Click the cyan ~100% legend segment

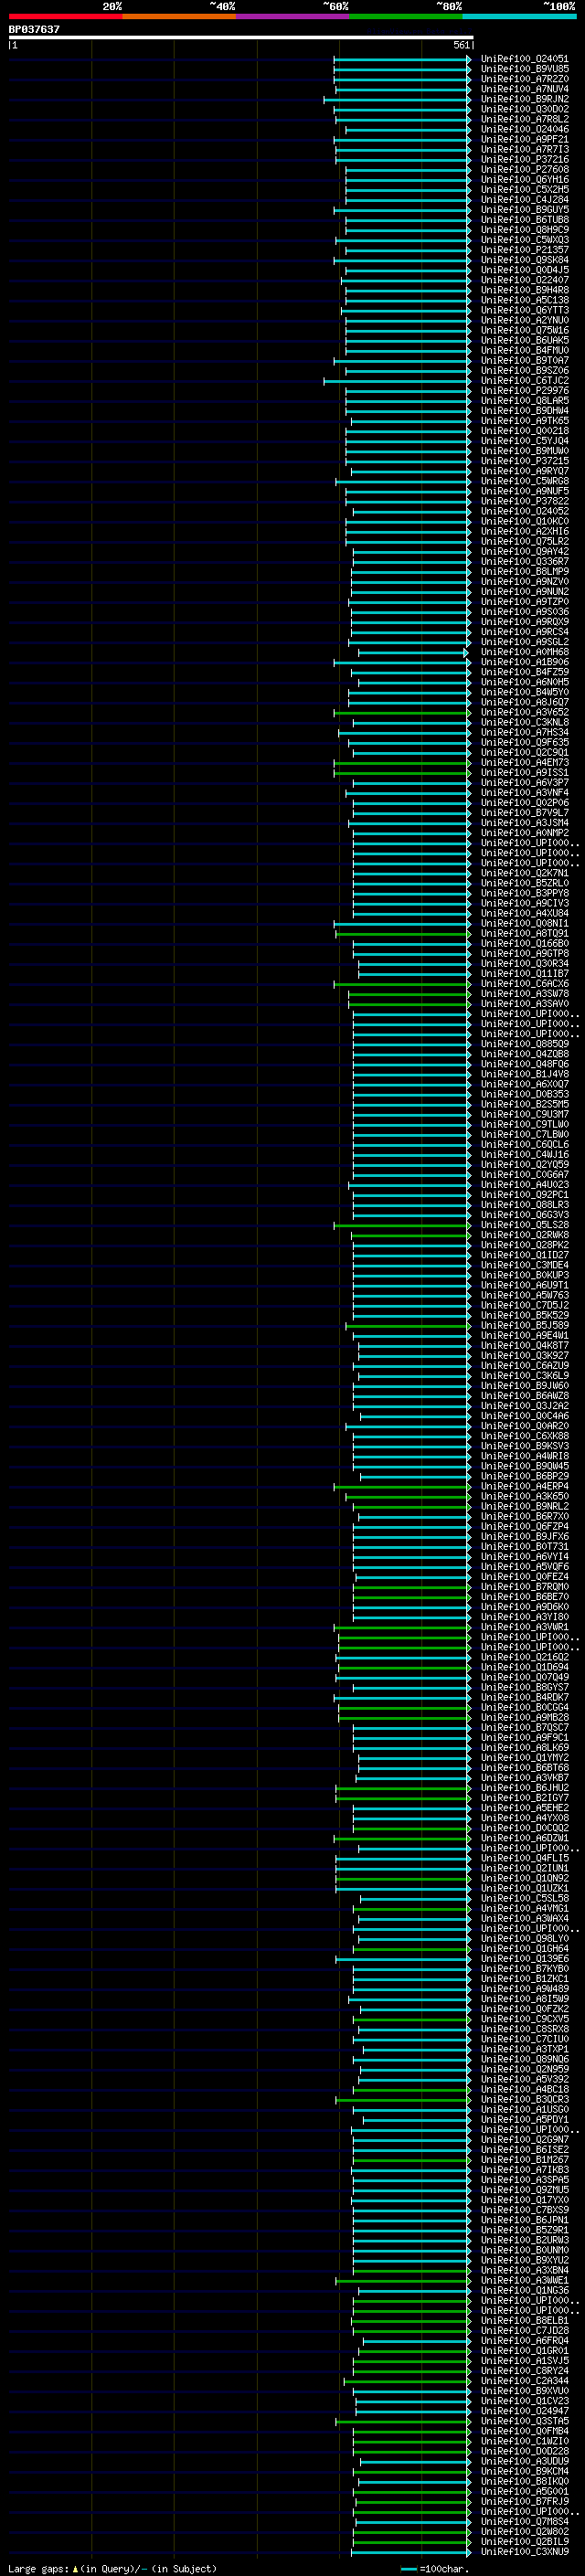519,16
